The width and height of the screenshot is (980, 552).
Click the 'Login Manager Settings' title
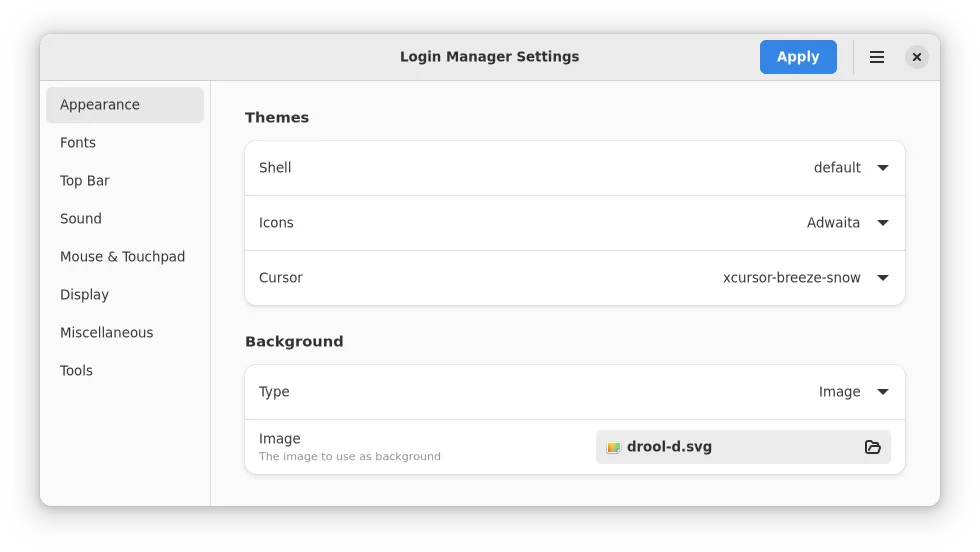(489, 57)
